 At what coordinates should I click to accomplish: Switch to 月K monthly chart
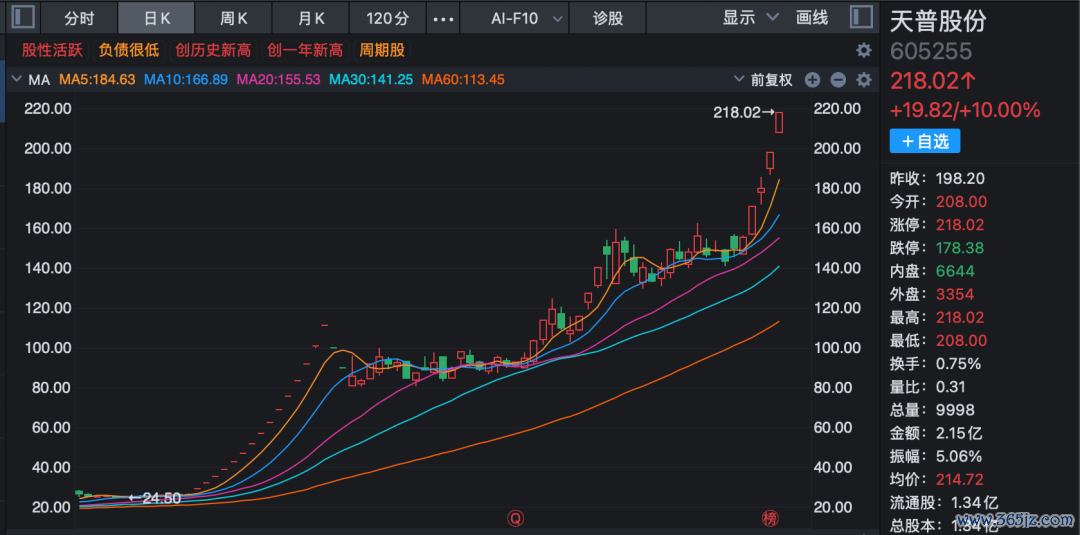tap(311, 18)
